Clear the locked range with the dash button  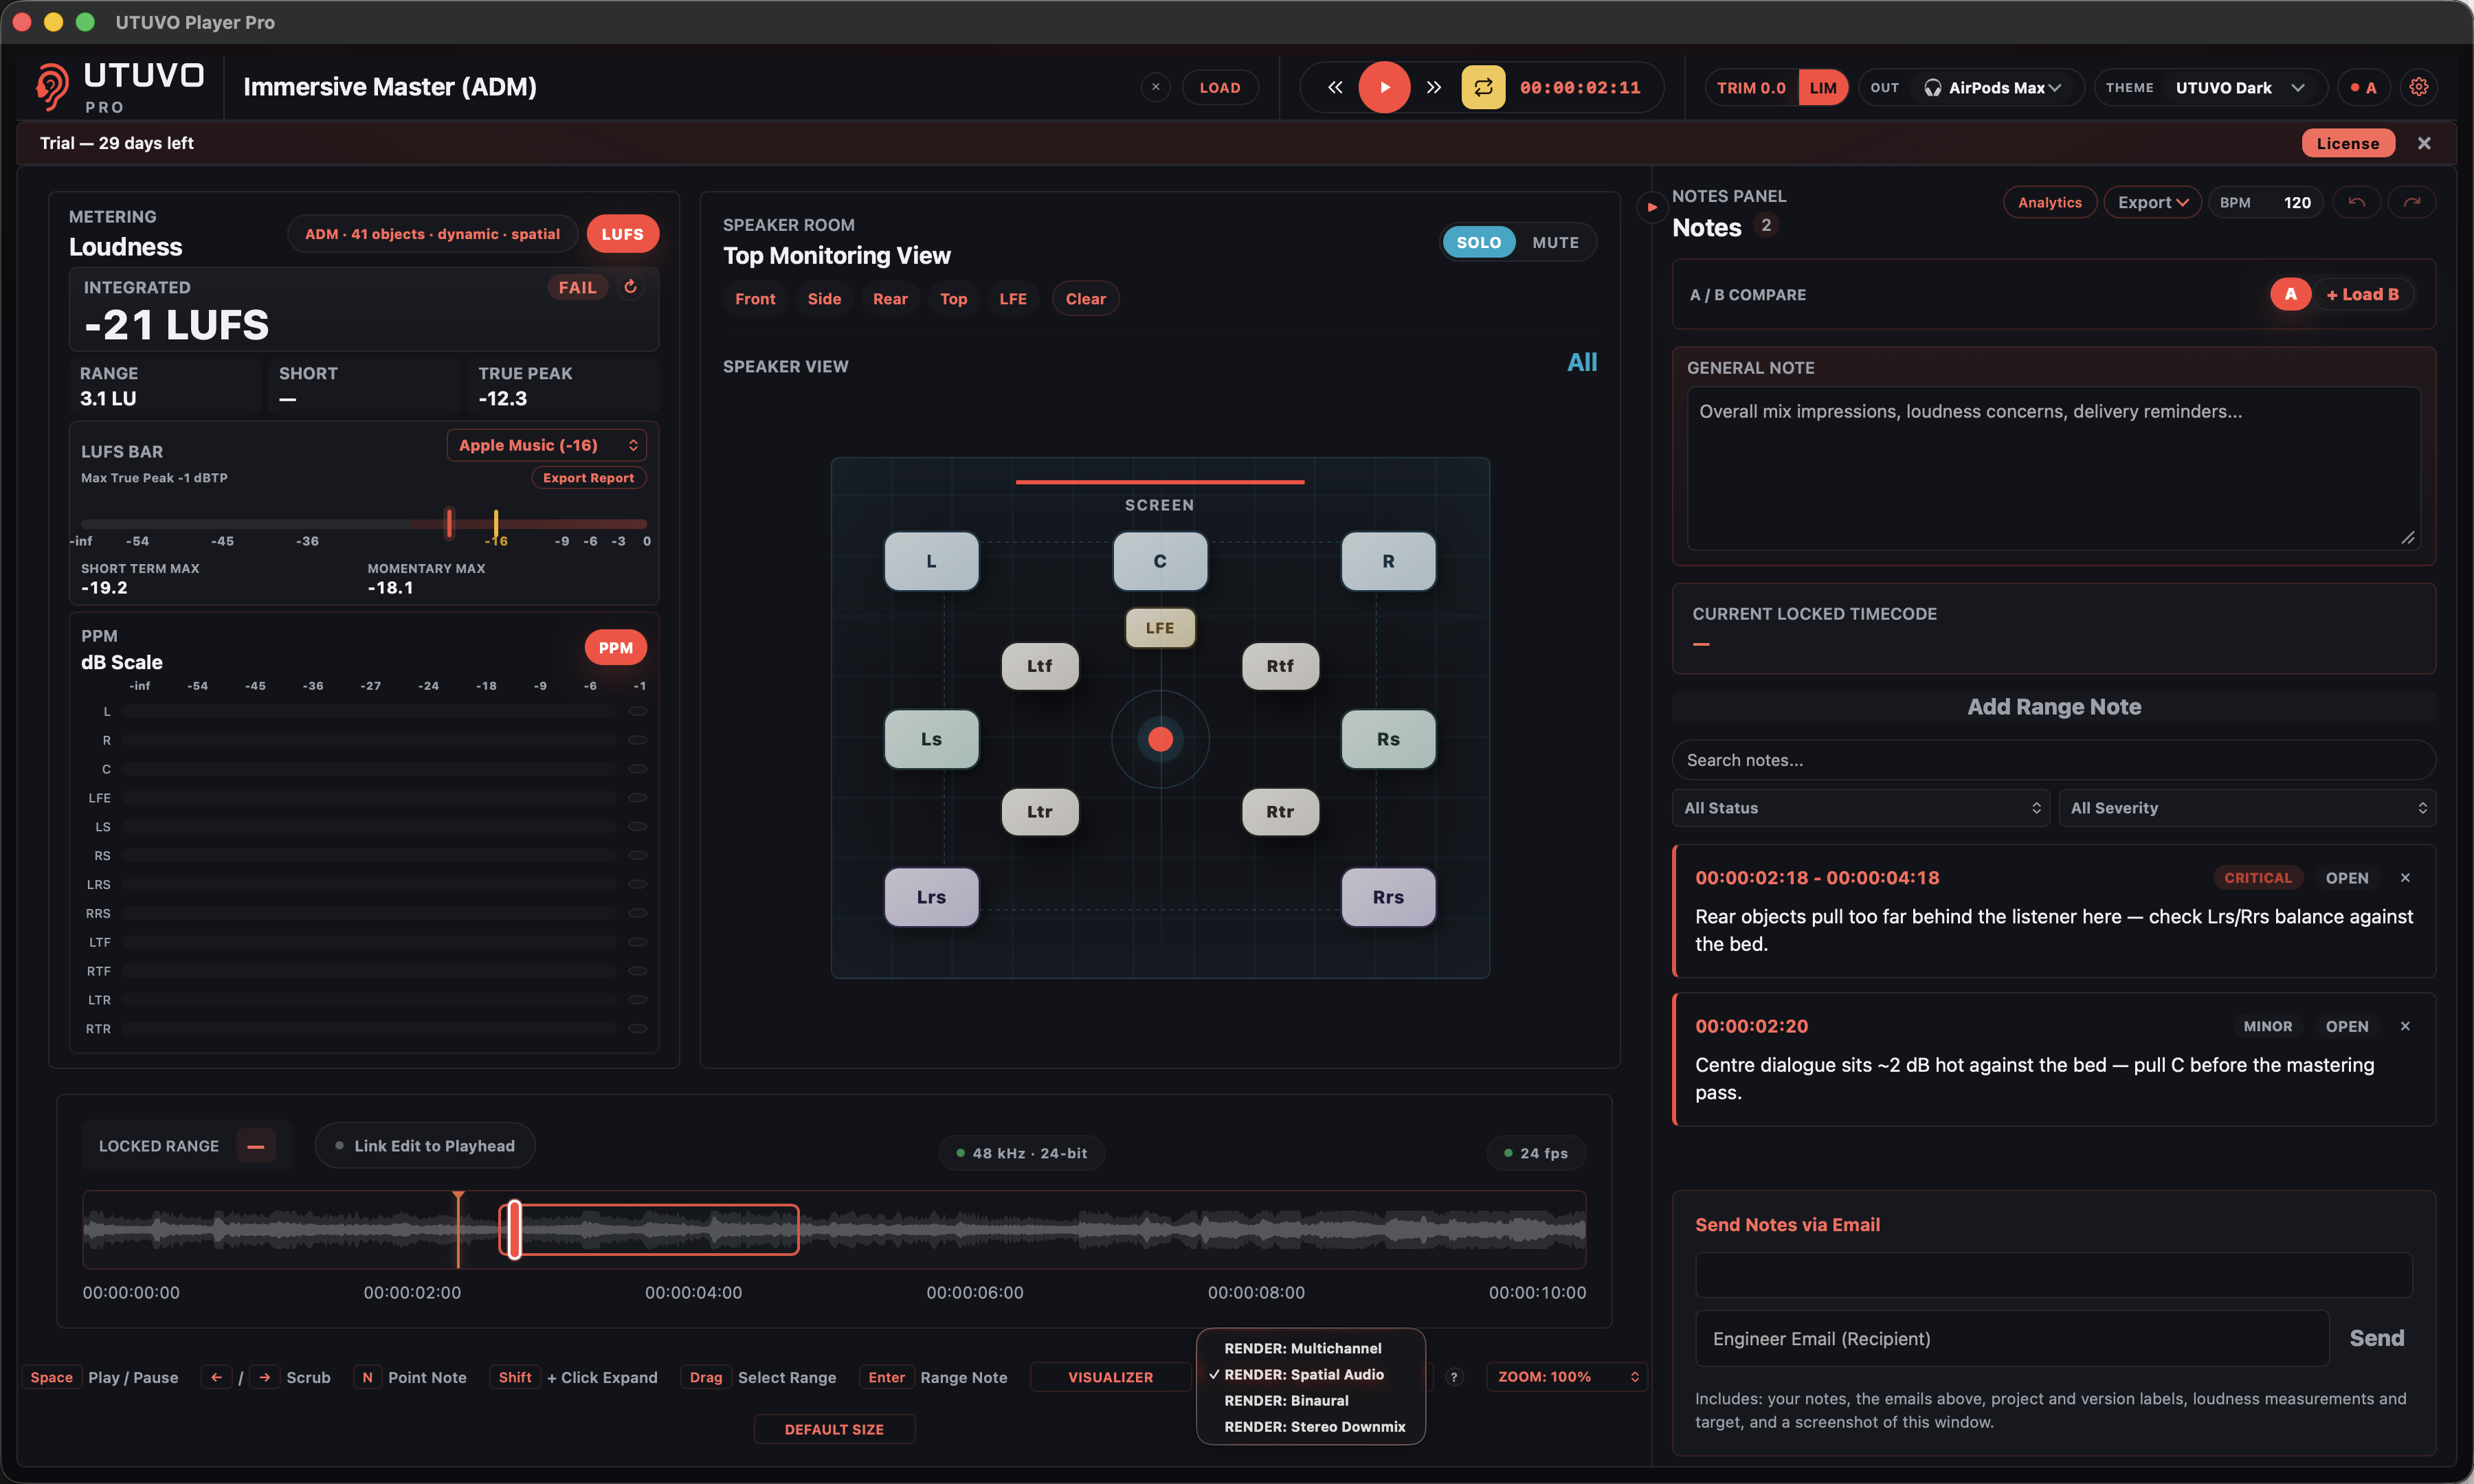pos(256,1146)
